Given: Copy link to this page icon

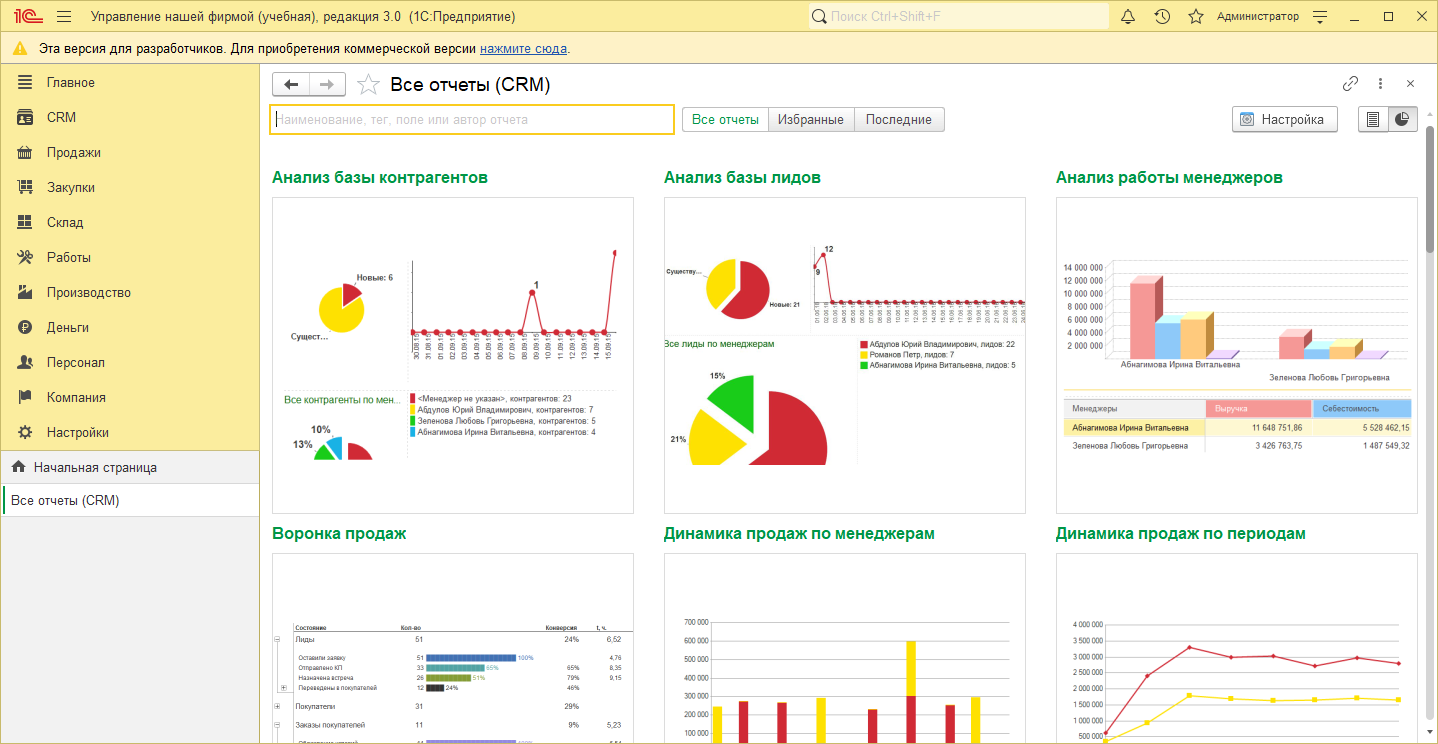Looking at the screenshot, I should (x=1350, y=84).
